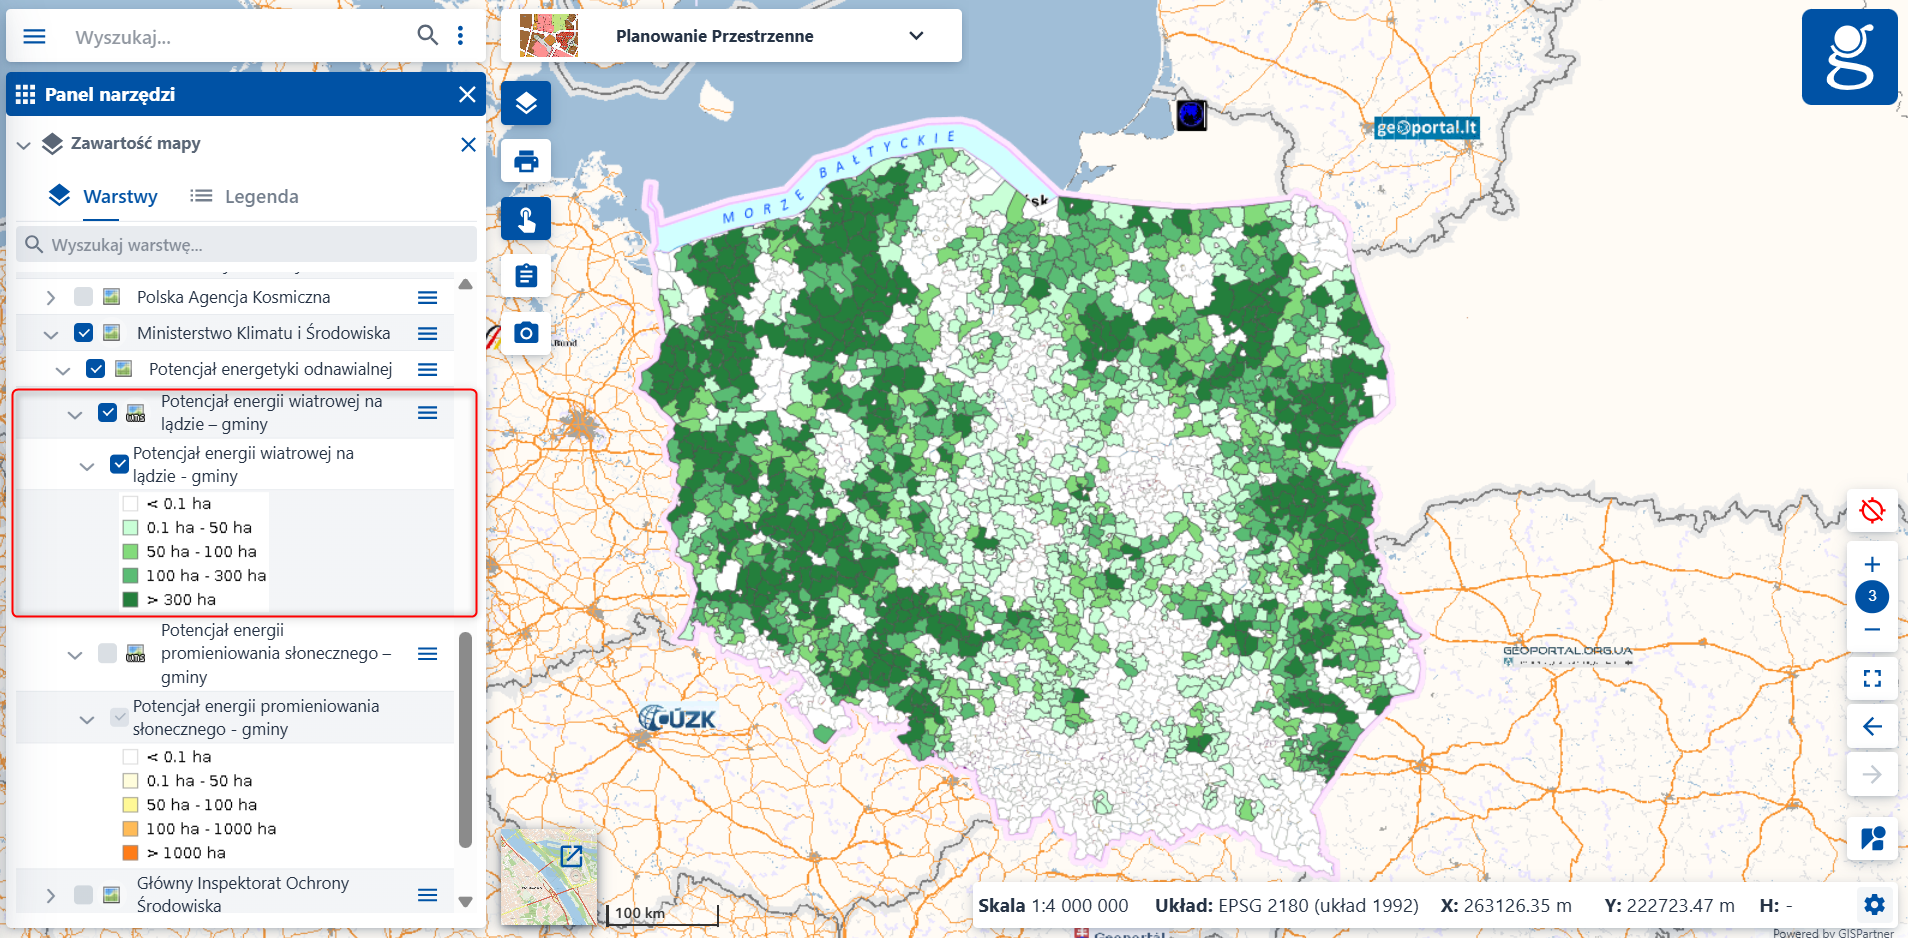Expand Polska Agencja Kosmiczna tree item
1908x938 pixels.
(50, 296)
